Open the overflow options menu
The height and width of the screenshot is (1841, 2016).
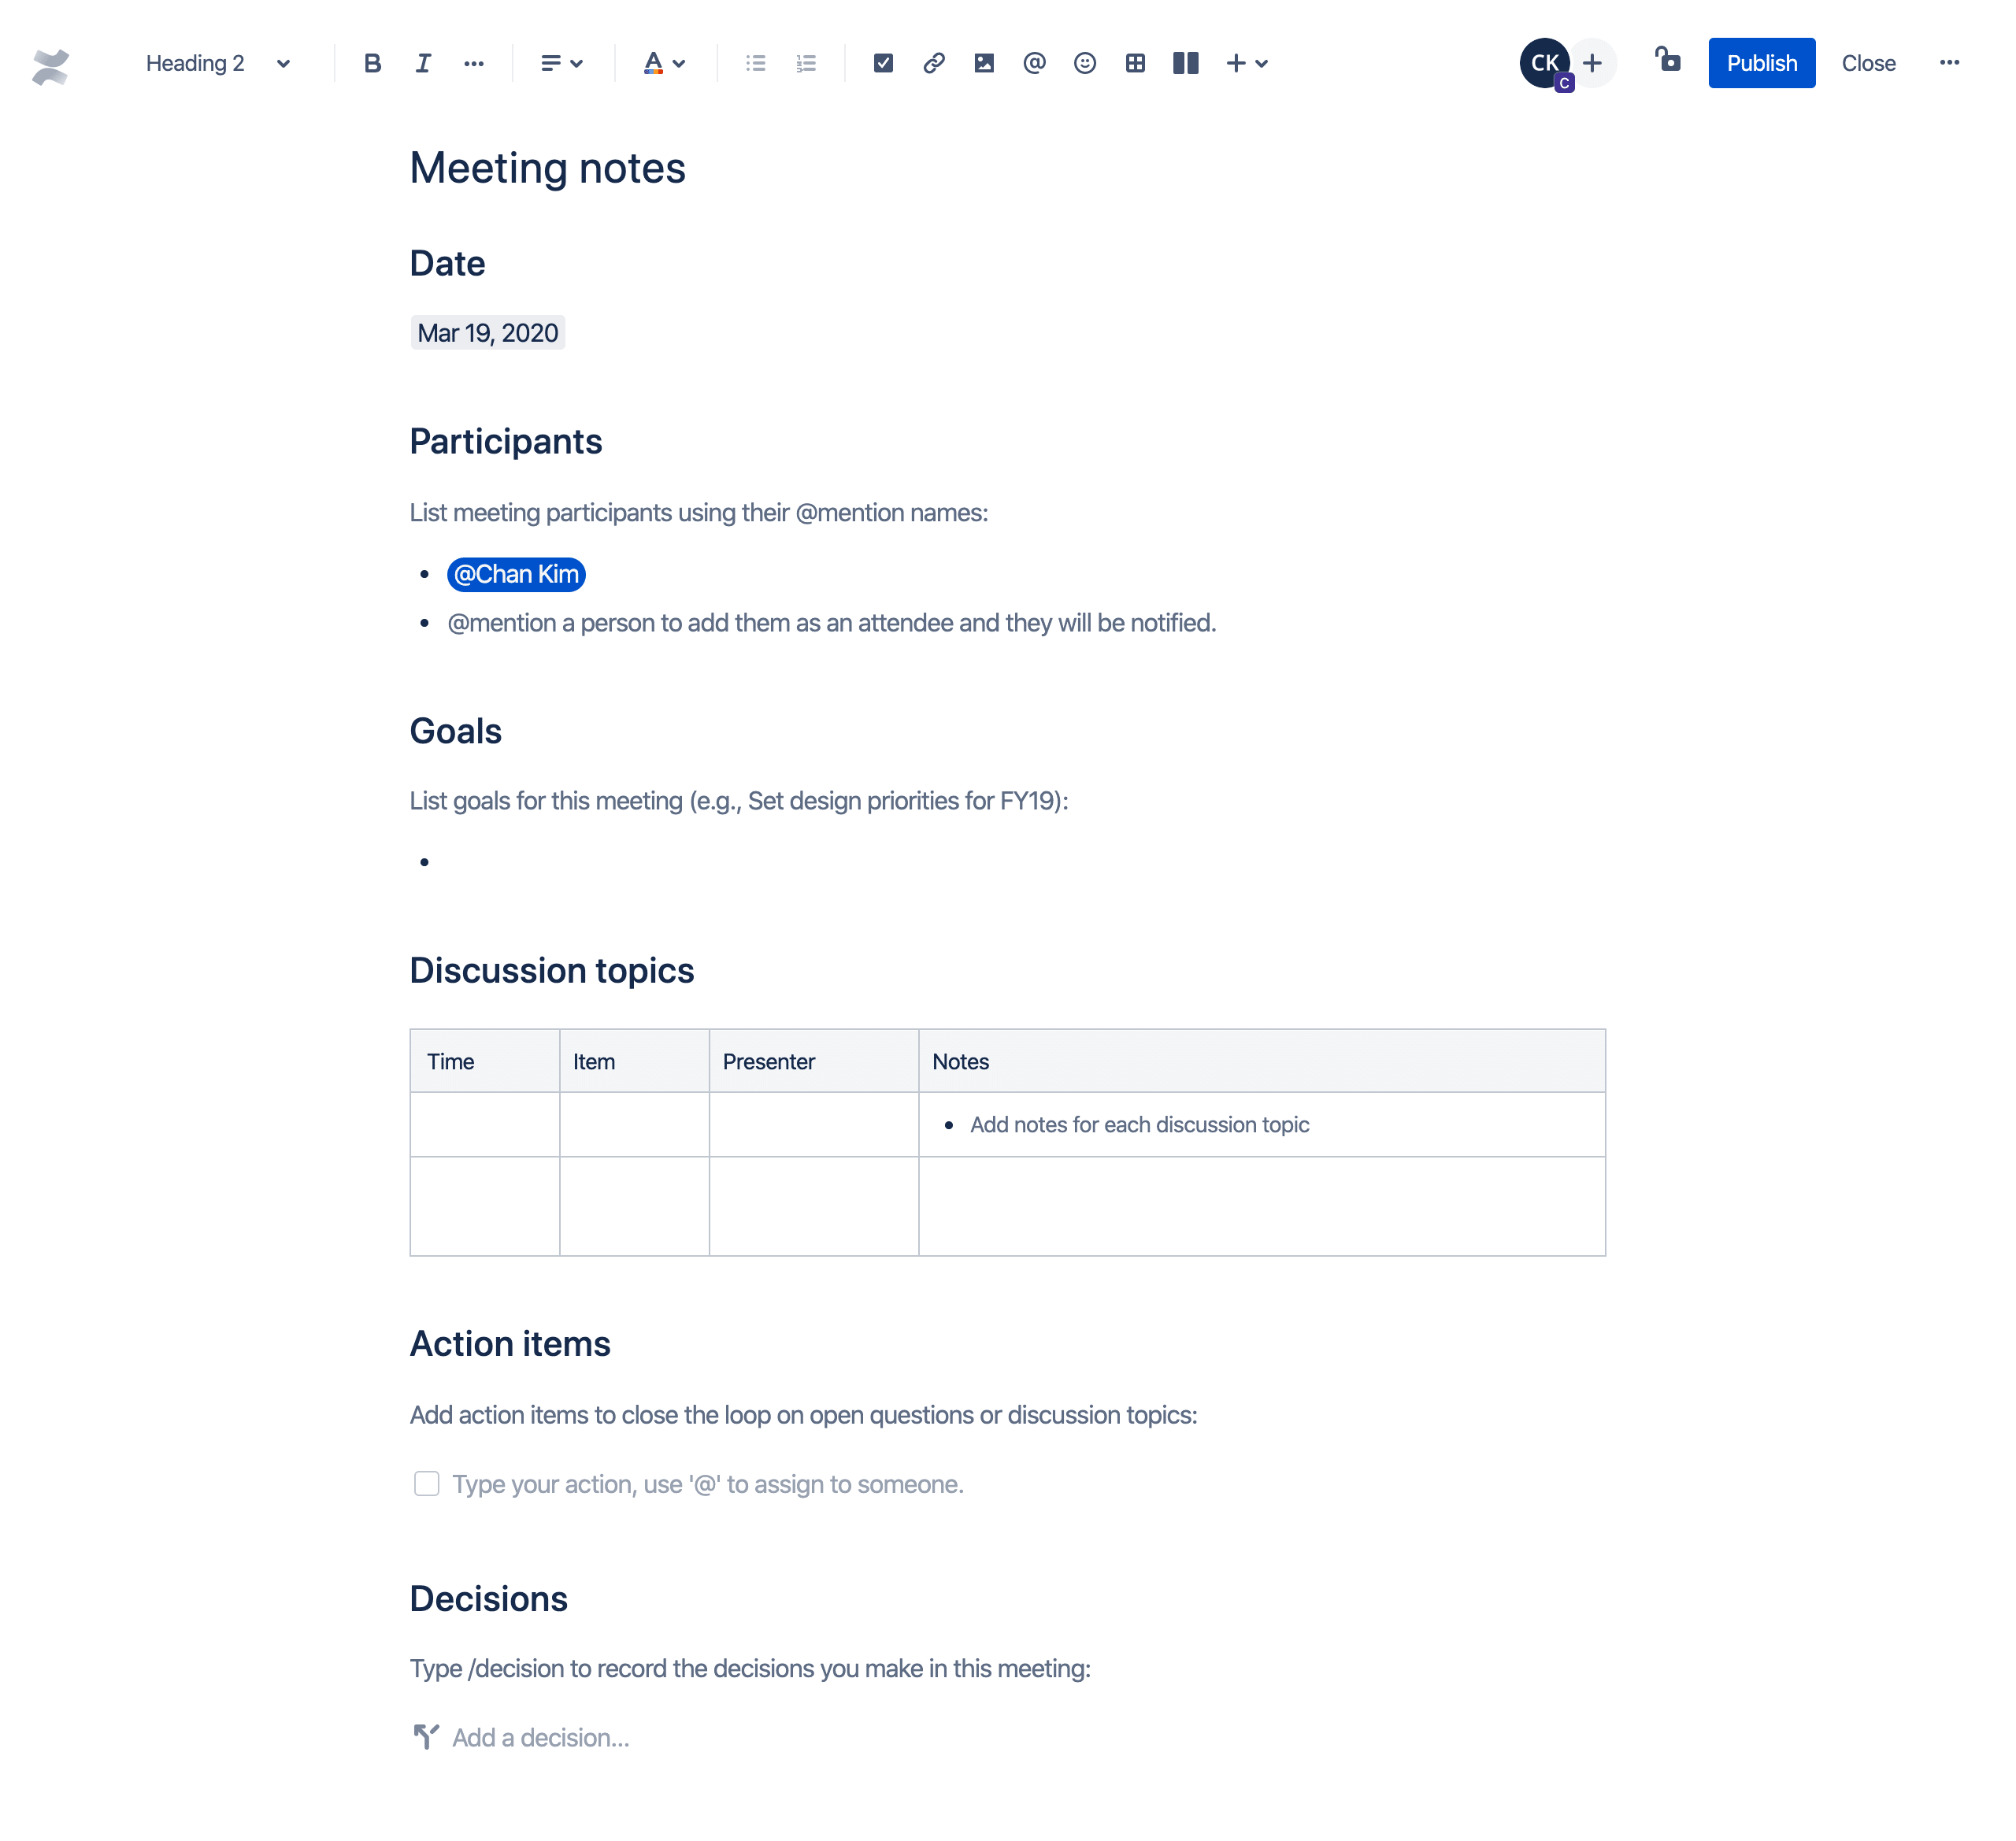pos(1949,63)
